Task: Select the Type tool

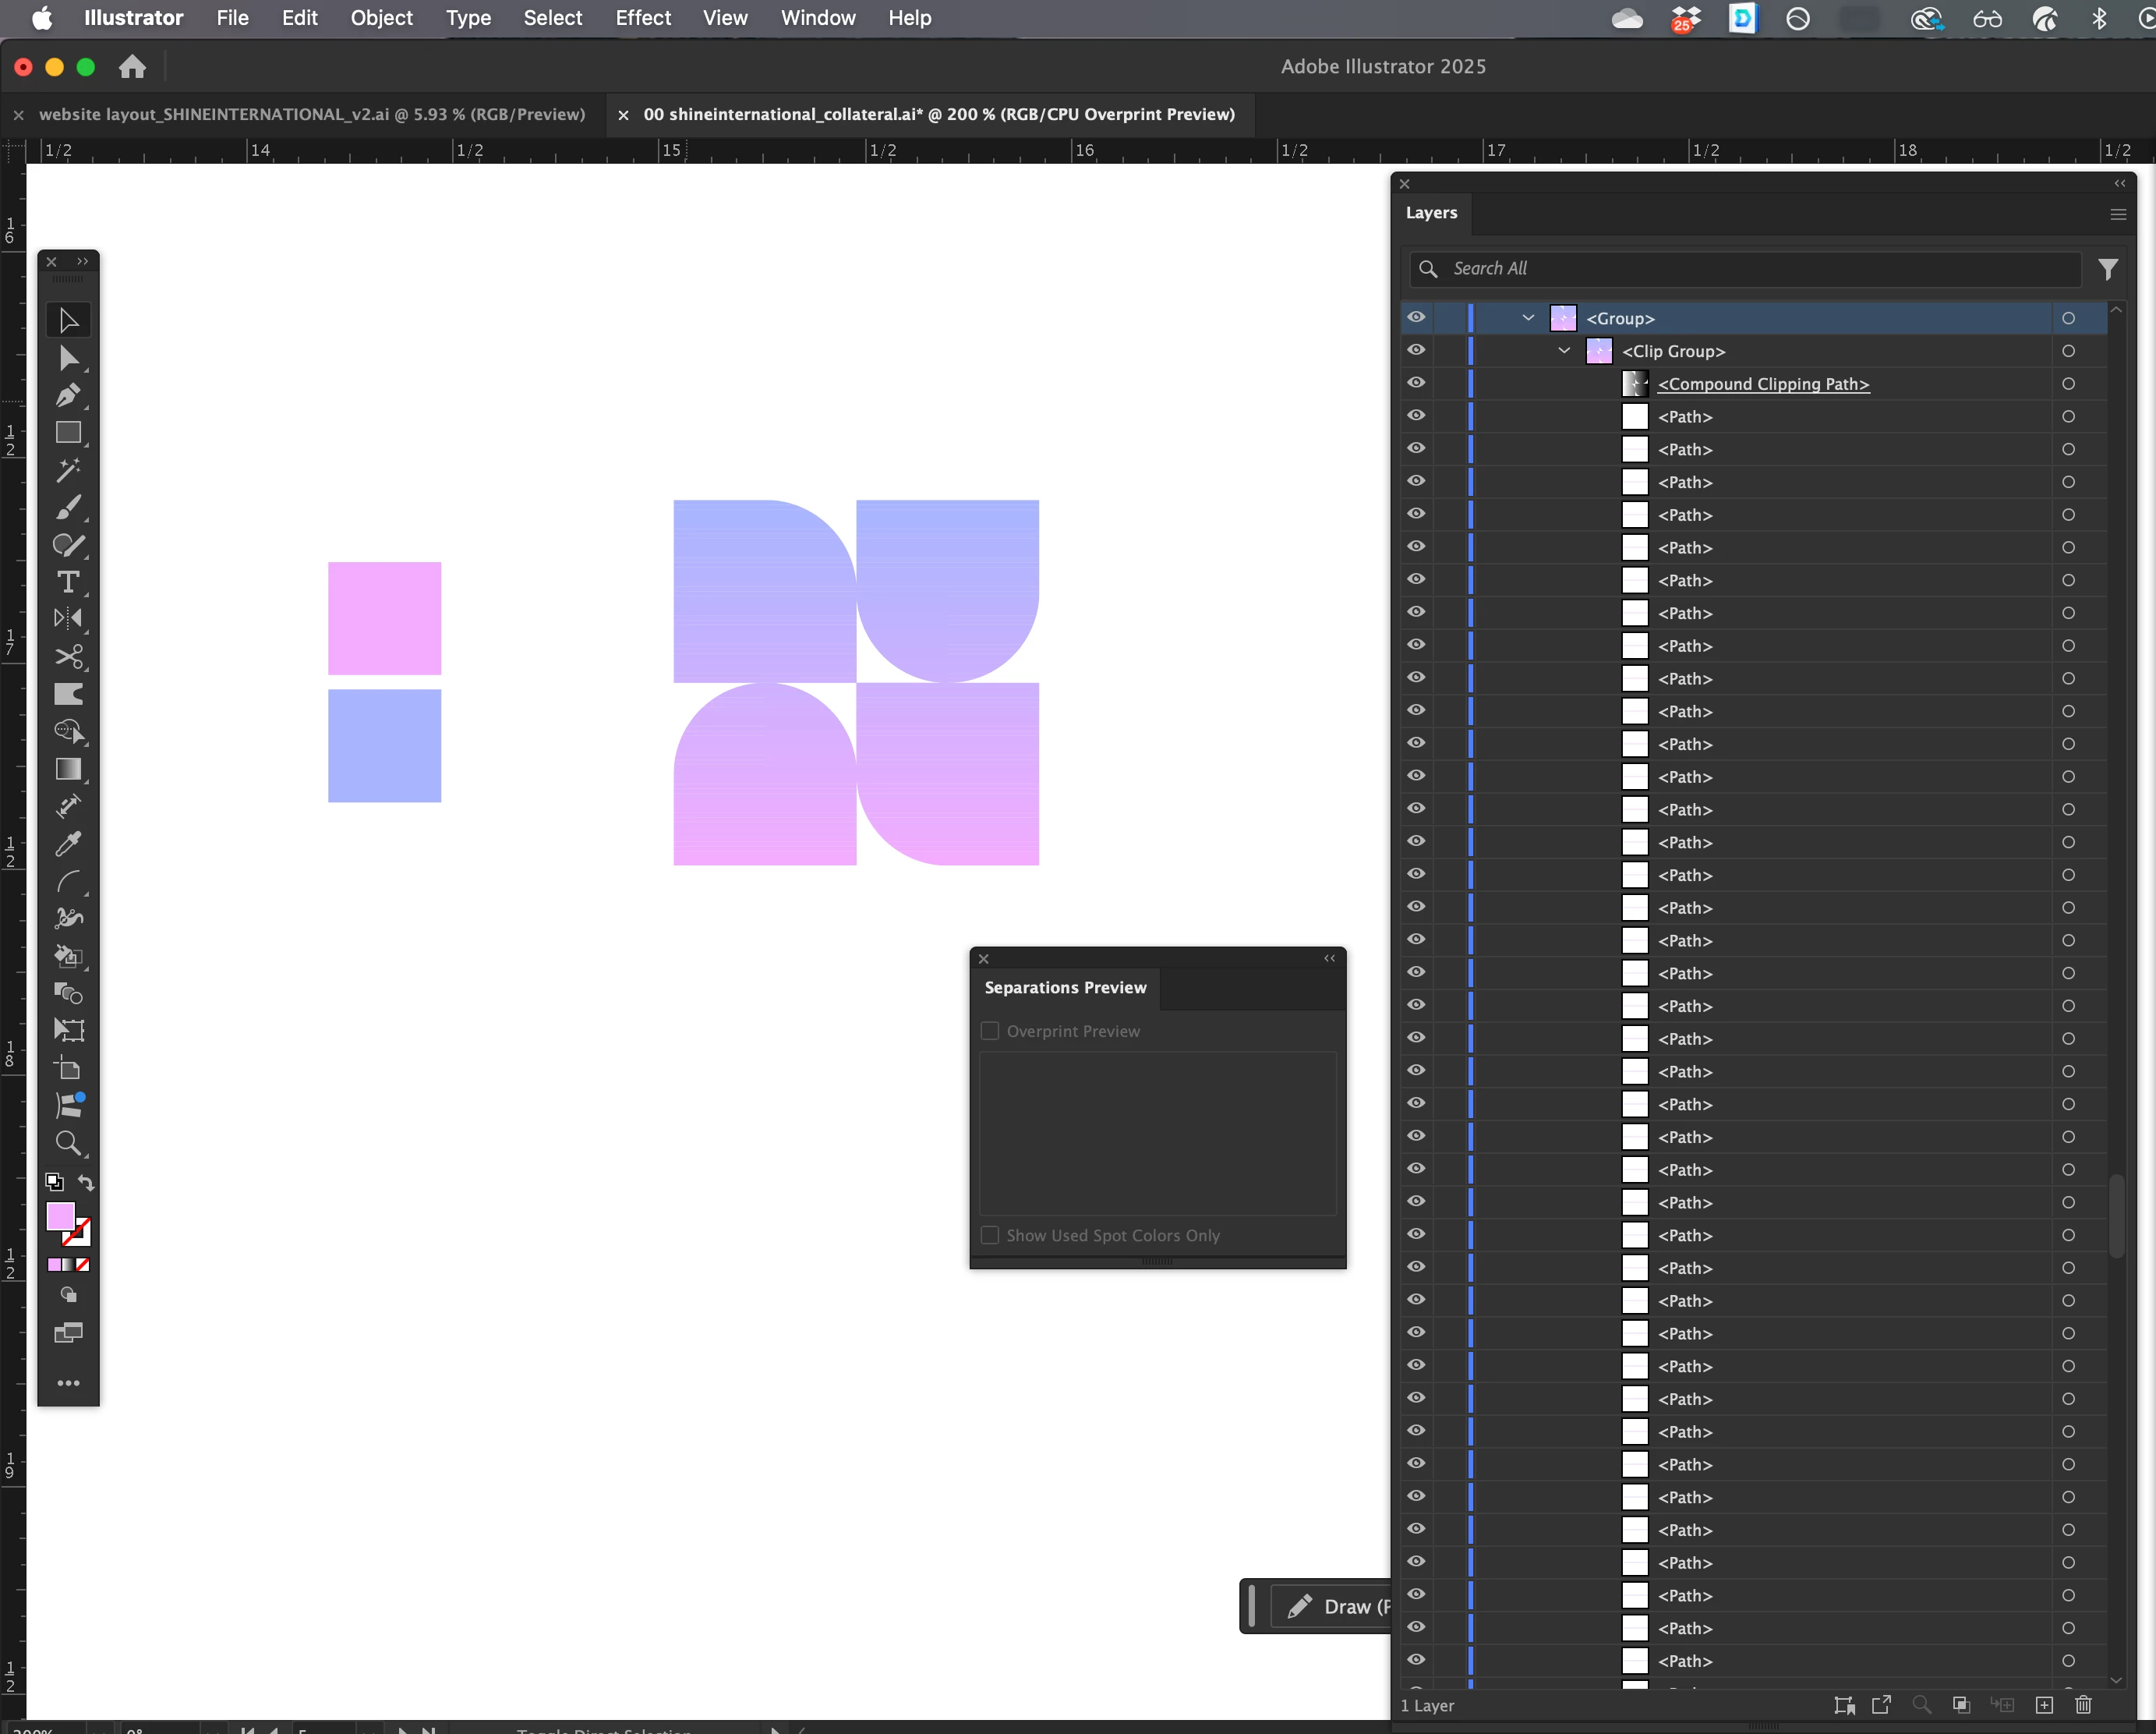Action: (x=68, y=582)
